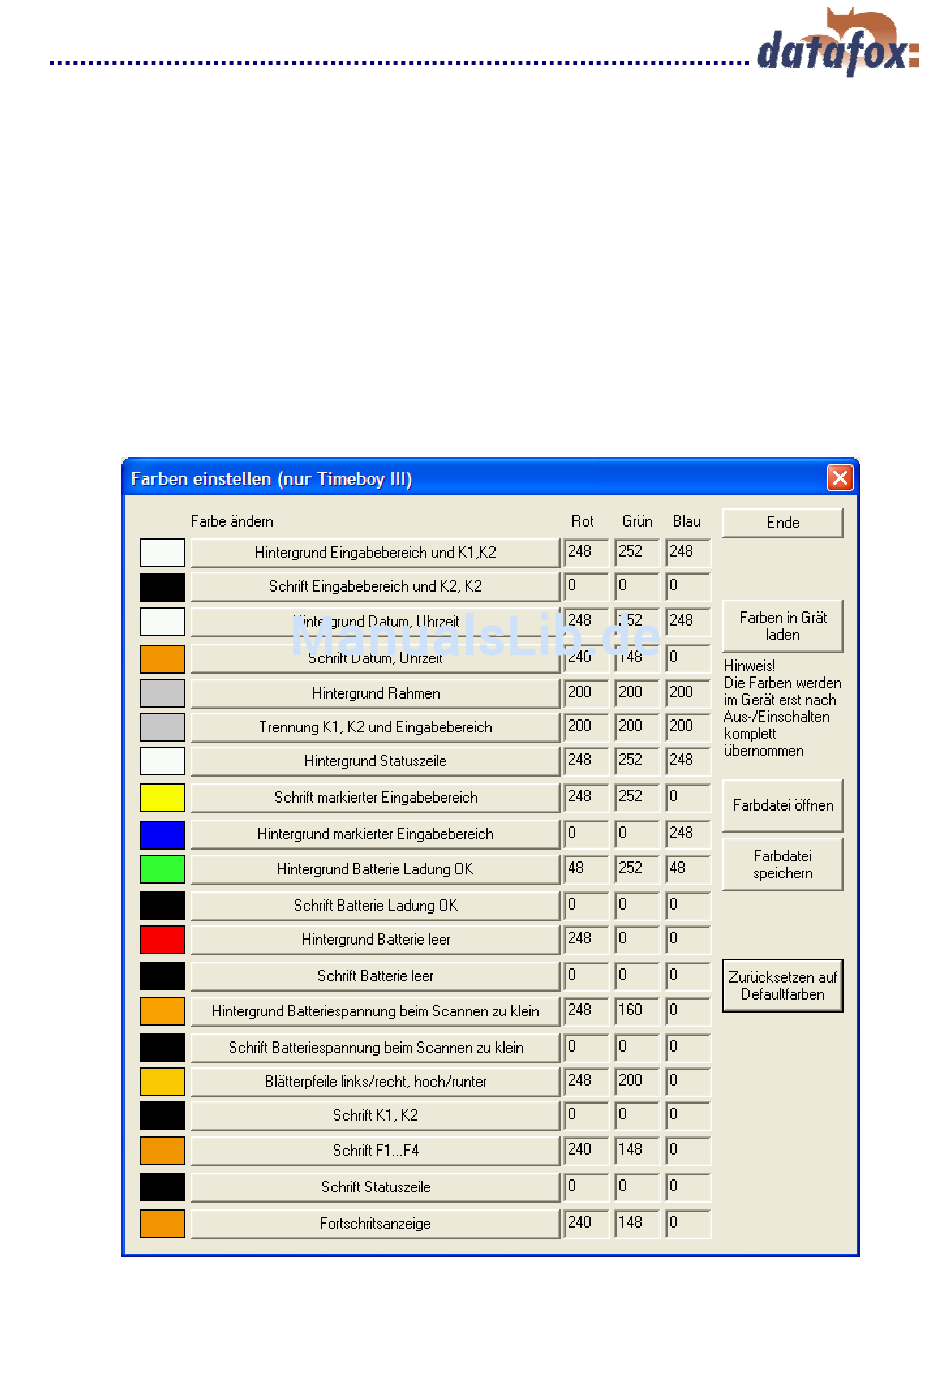Viewport: 950px width, 1379px height.
Task: Click the Schrift K1, K2 button
Action: (375, 1115)
